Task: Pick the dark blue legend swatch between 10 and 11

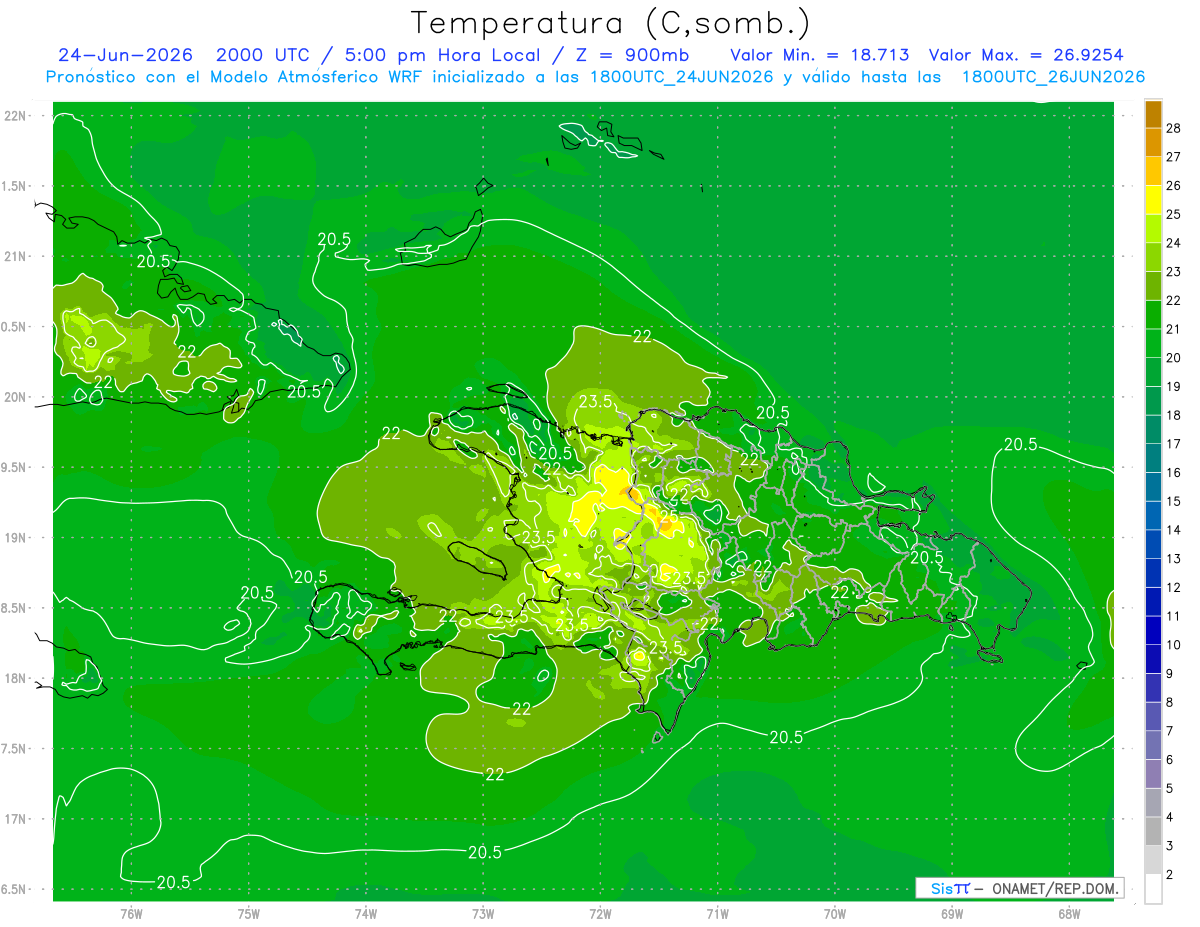Action: [1153, 630]
